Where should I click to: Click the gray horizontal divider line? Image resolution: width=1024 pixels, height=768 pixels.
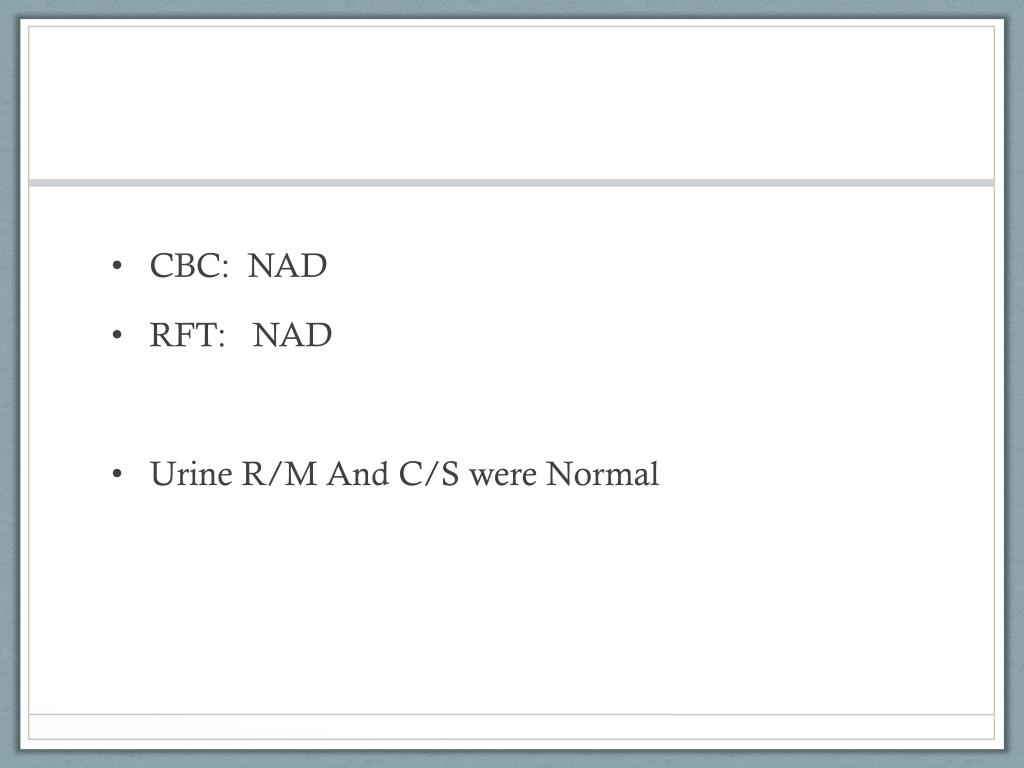coord(511,183)
